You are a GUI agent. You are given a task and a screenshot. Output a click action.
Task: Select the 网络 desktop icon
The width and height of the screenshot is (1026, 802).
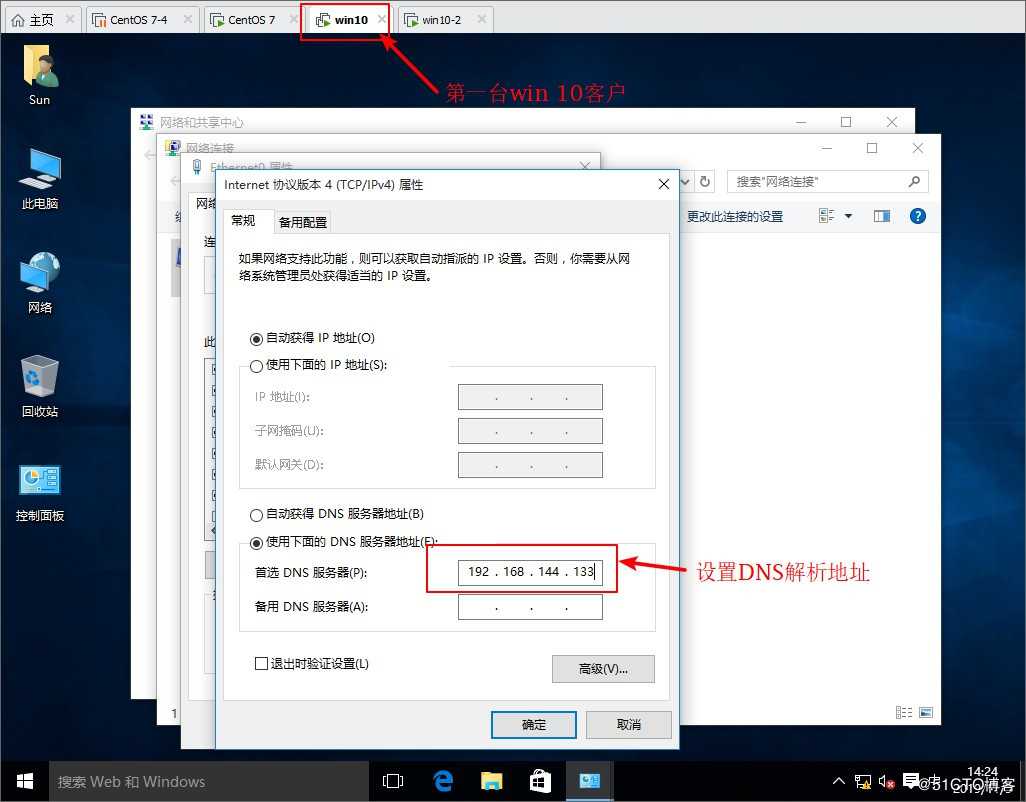click(x=40, y=282)
